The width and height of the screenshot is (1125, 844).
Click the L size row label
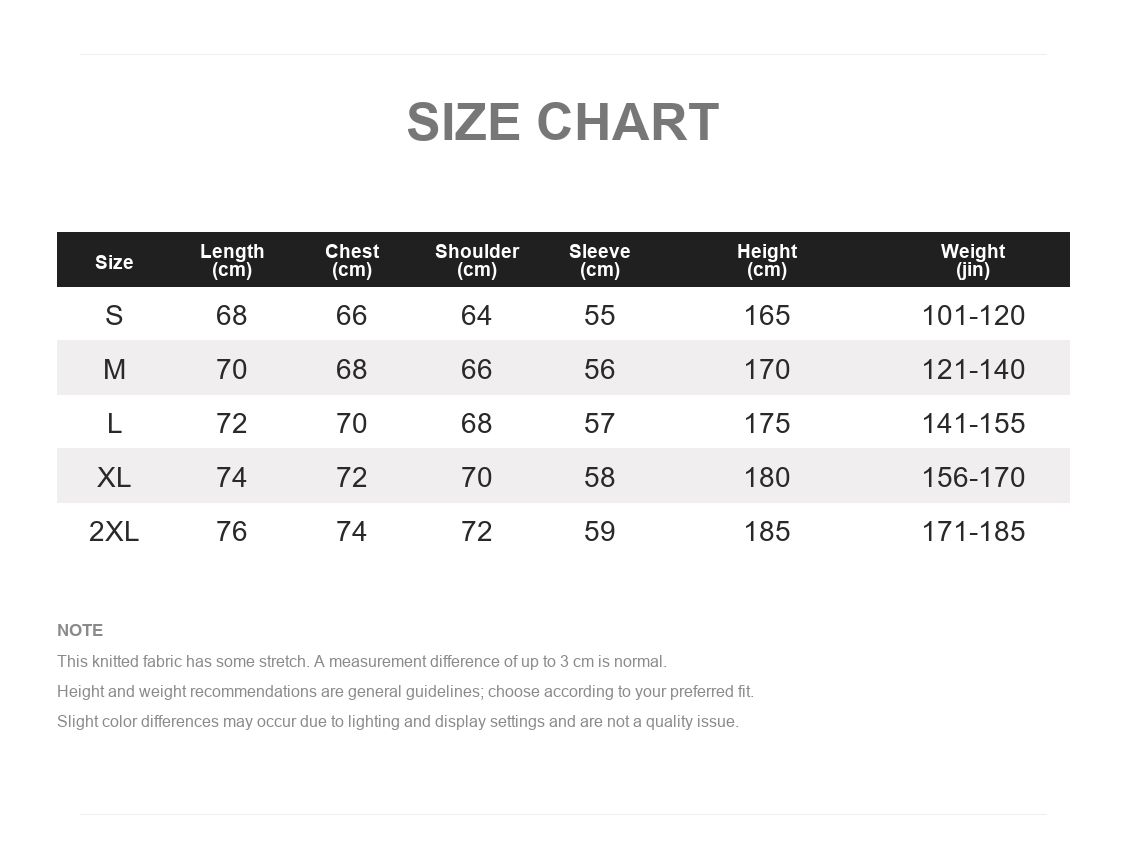pos(114,423)
